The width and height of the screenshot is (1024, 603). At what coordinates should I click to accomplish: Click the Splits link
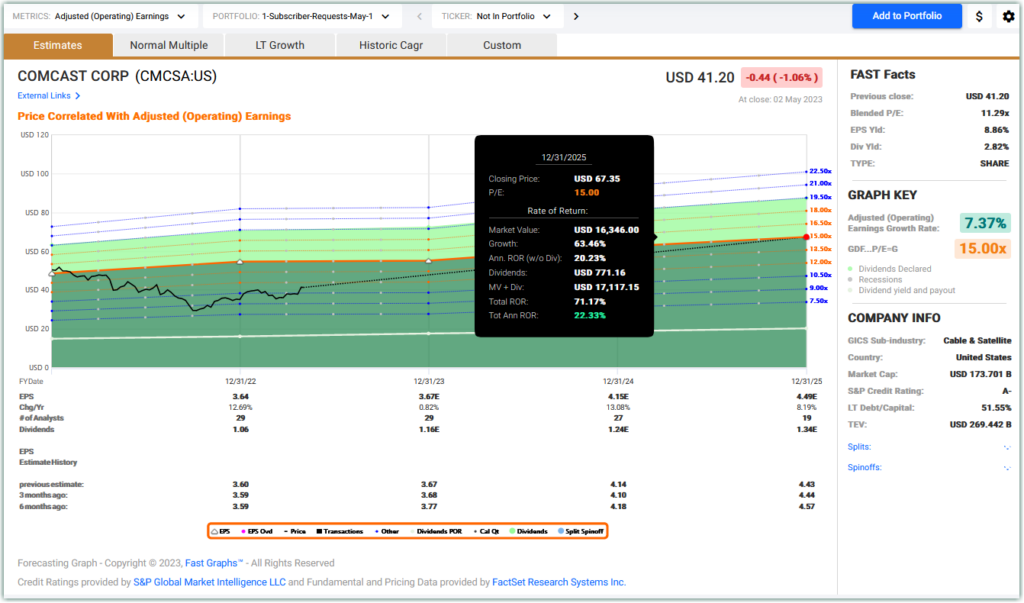pos(859,447)
